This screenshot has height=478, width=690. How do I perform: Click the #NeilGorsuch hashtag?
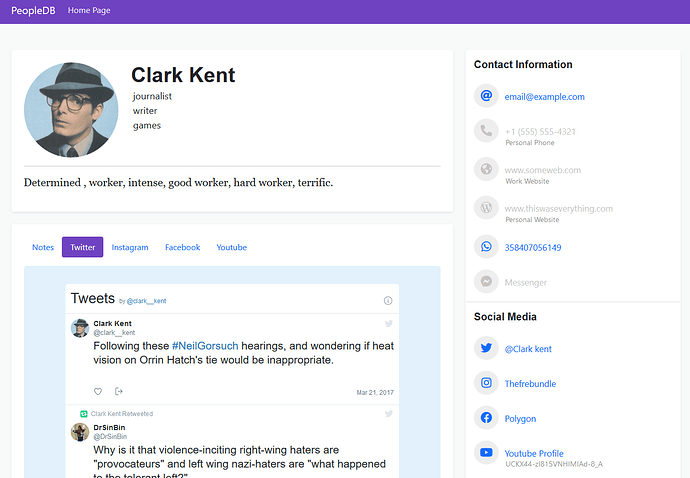point(205,346)
